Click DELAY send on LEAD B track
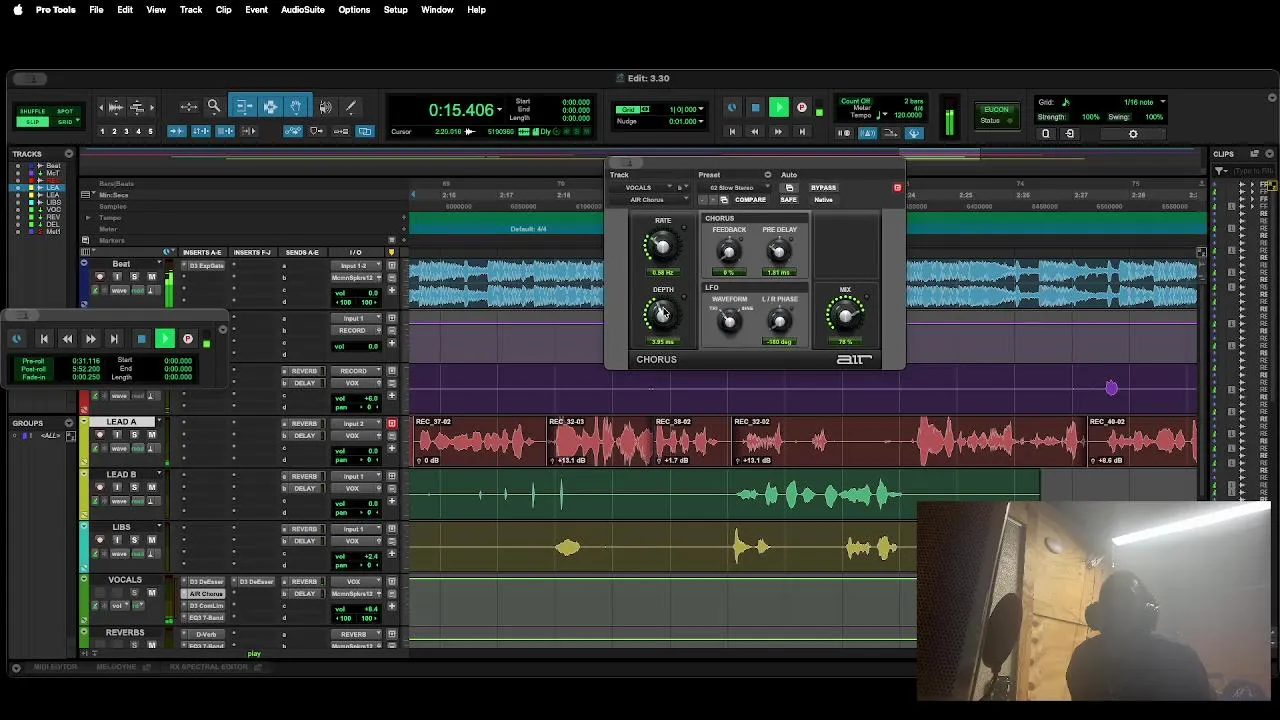The width and height of the screenshot is (1280, 720). coord(304,488)
